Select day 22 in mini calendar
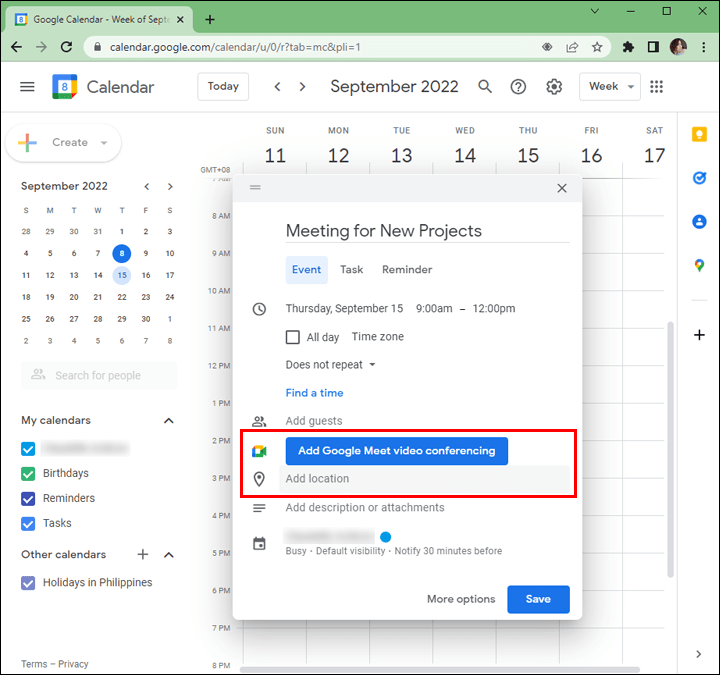 [x=122, y=297]
